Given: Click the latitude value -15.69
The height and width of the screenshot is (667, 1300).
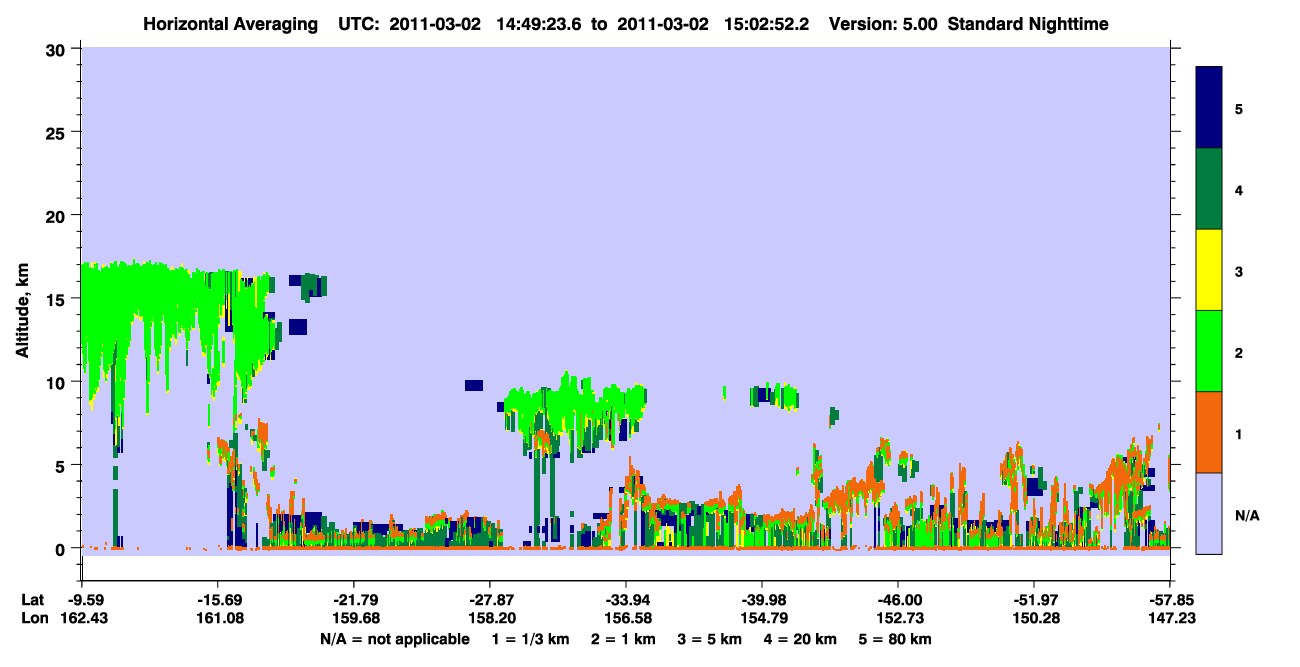Looking at the screenshot, I should click(x=218, y=600).
